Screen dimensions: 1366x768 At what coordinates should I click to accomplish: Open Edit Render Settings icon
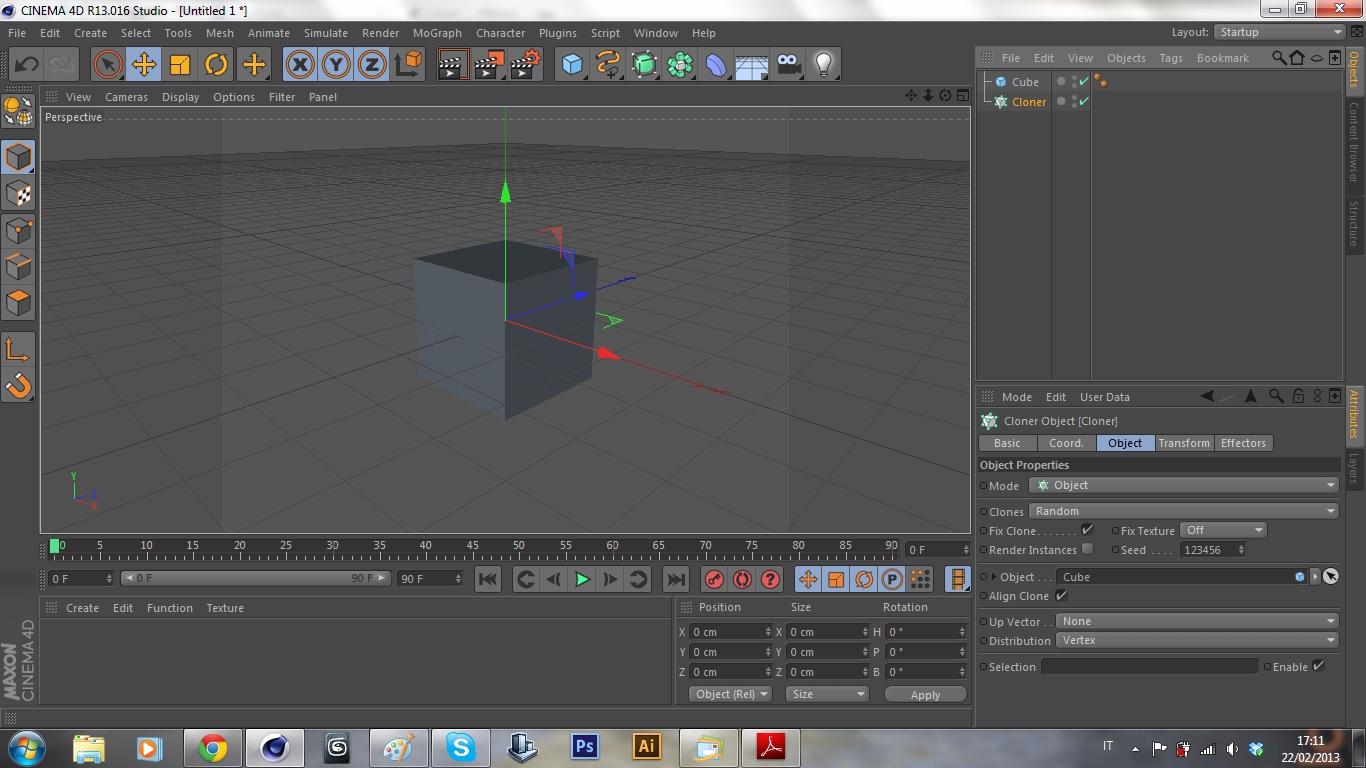(x=525, y=65)
